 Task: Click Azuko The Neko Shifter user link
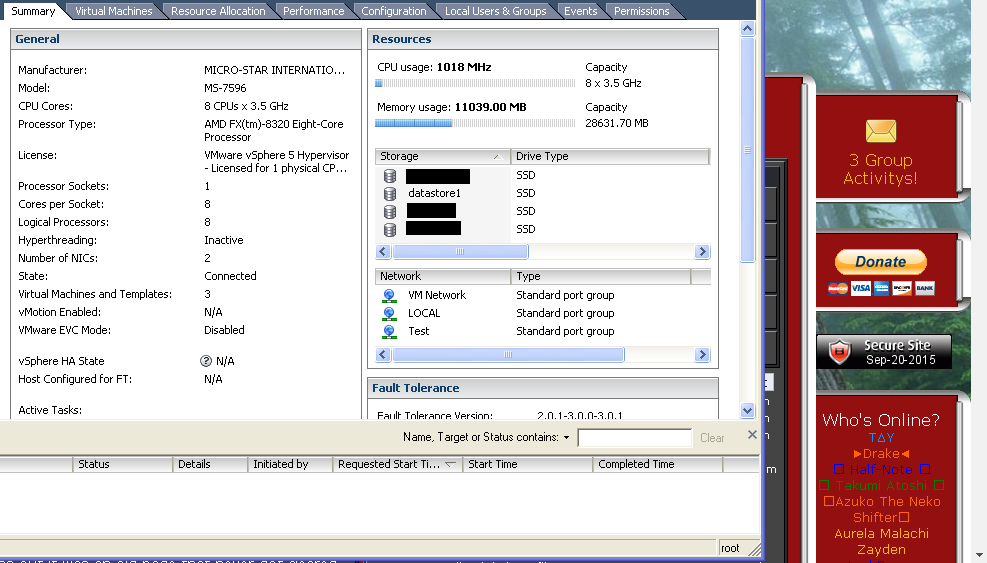point(881,509)
